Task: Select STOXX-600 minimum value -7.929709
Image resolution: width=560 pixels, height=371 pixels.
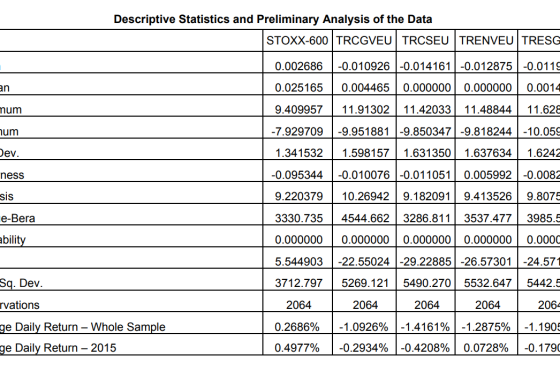Action: pos(297,131)
